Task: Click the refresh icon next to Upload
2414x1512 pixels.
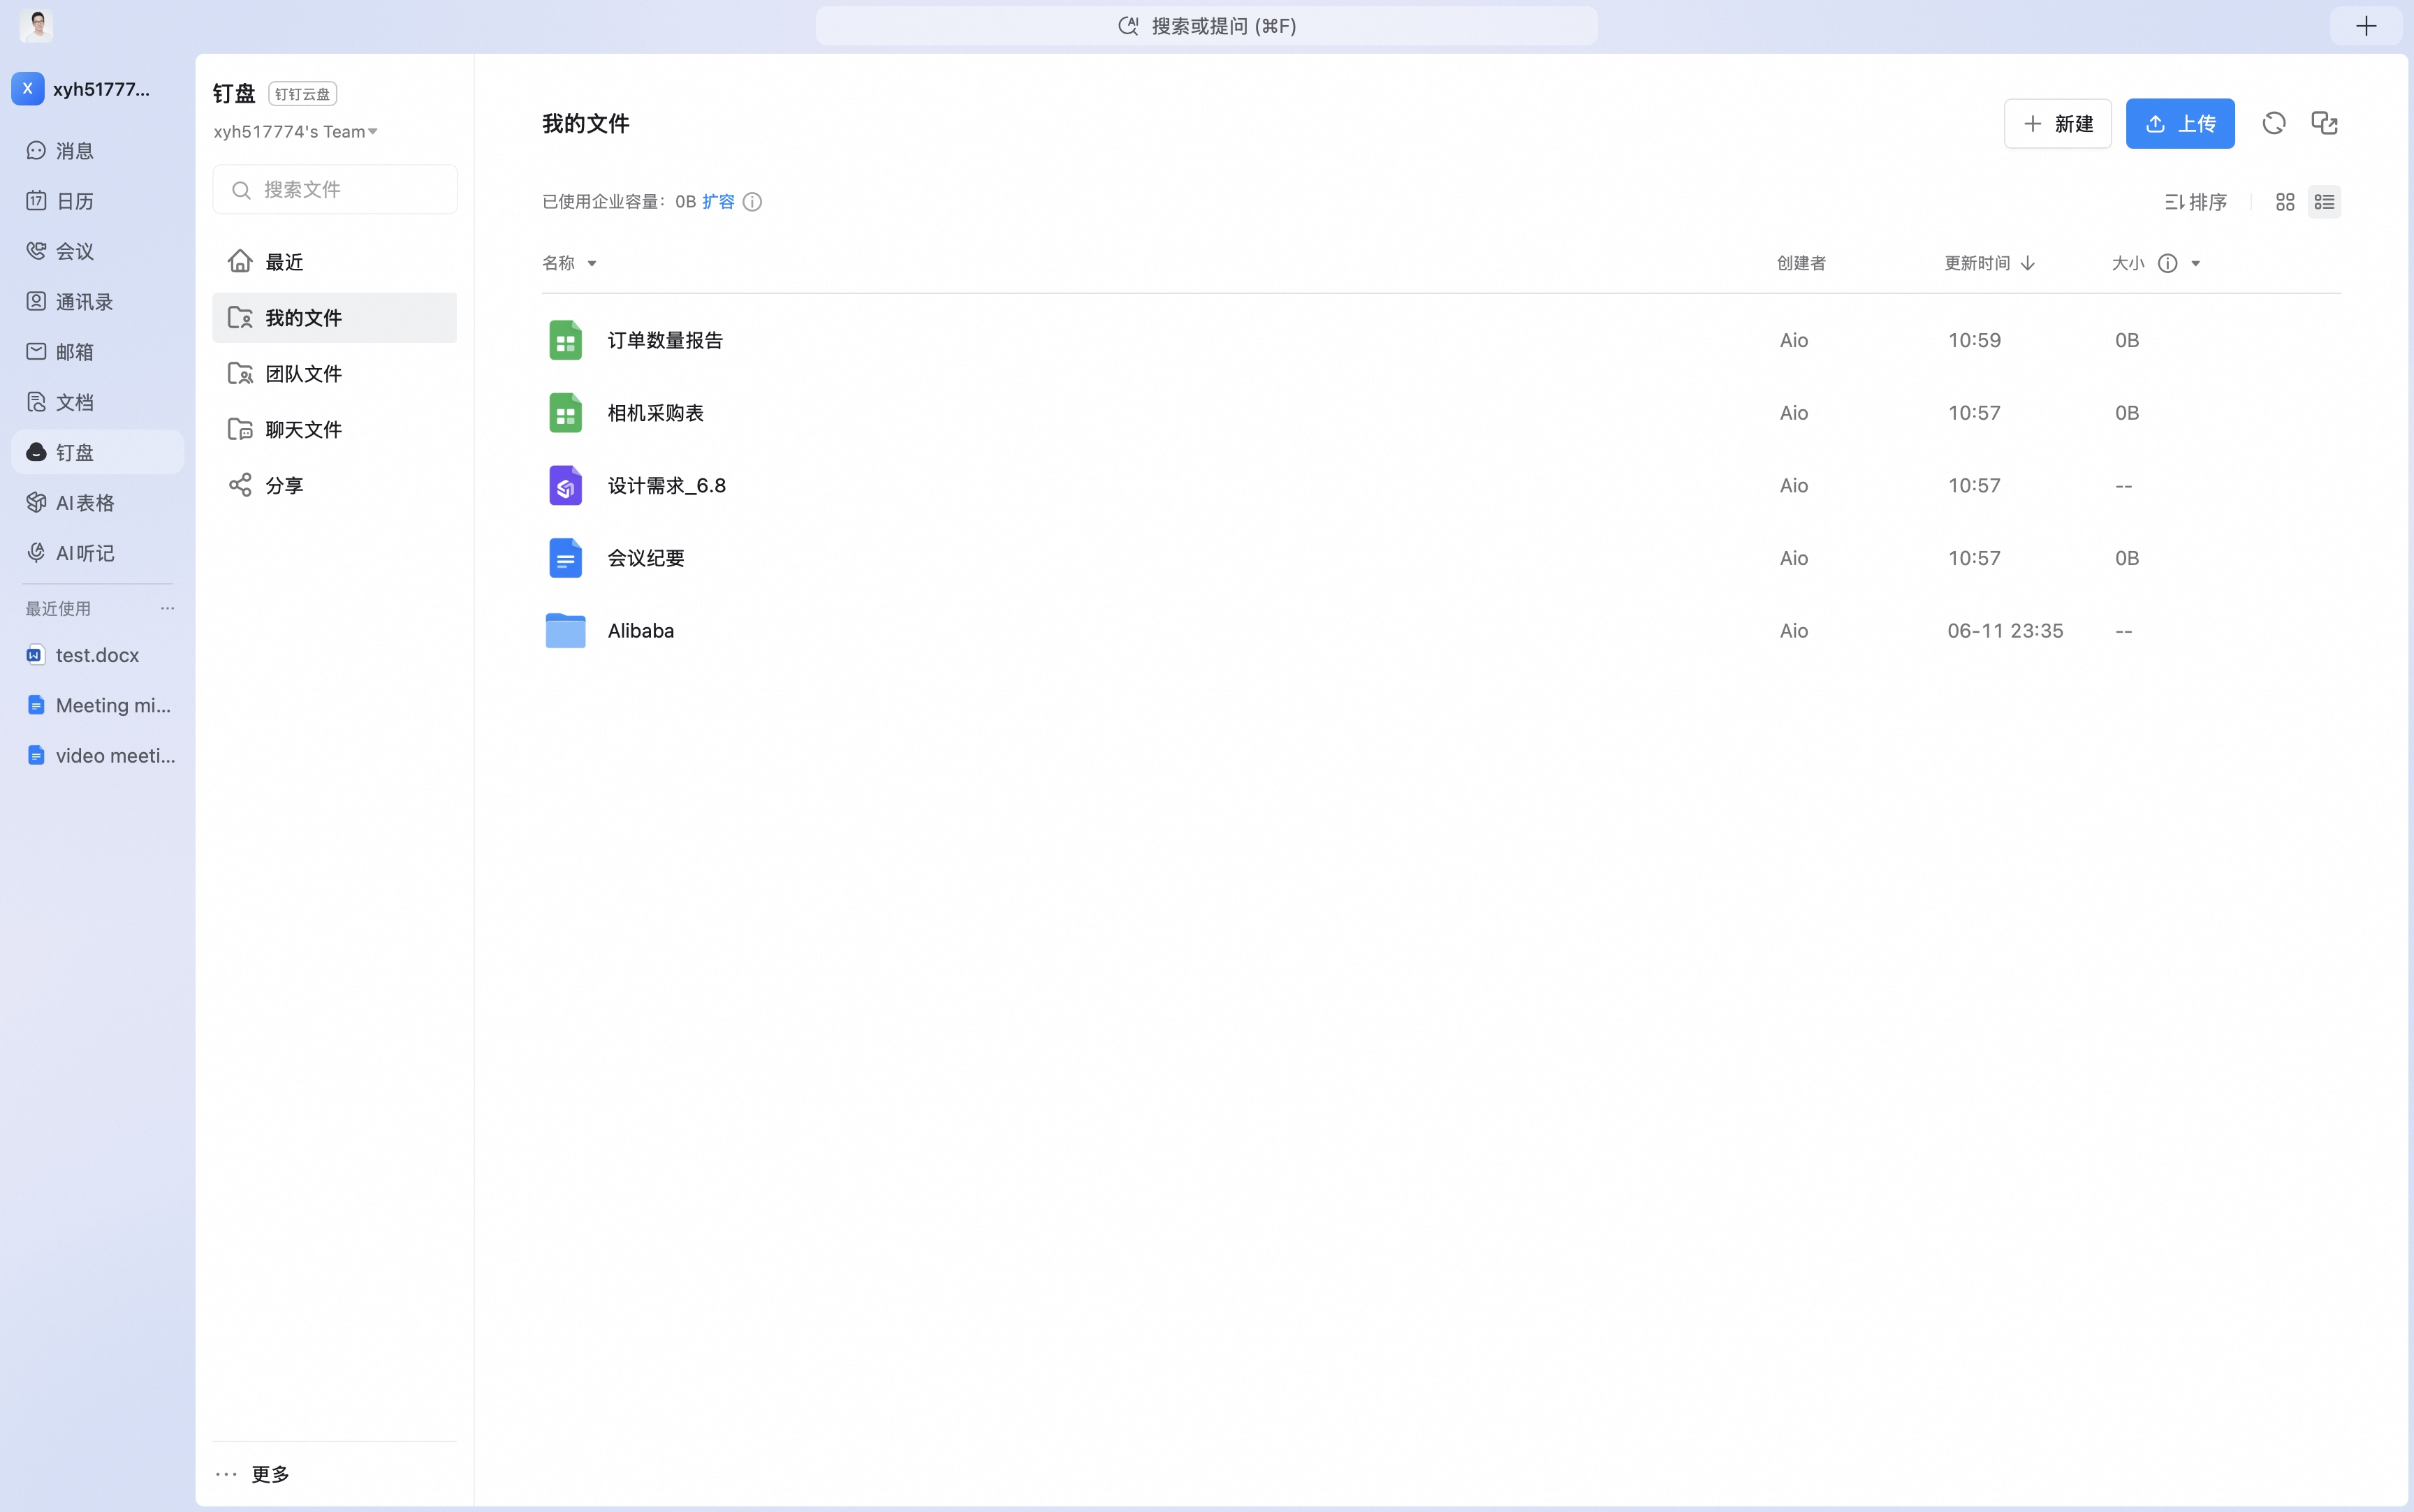Action: pos(2273,123)
